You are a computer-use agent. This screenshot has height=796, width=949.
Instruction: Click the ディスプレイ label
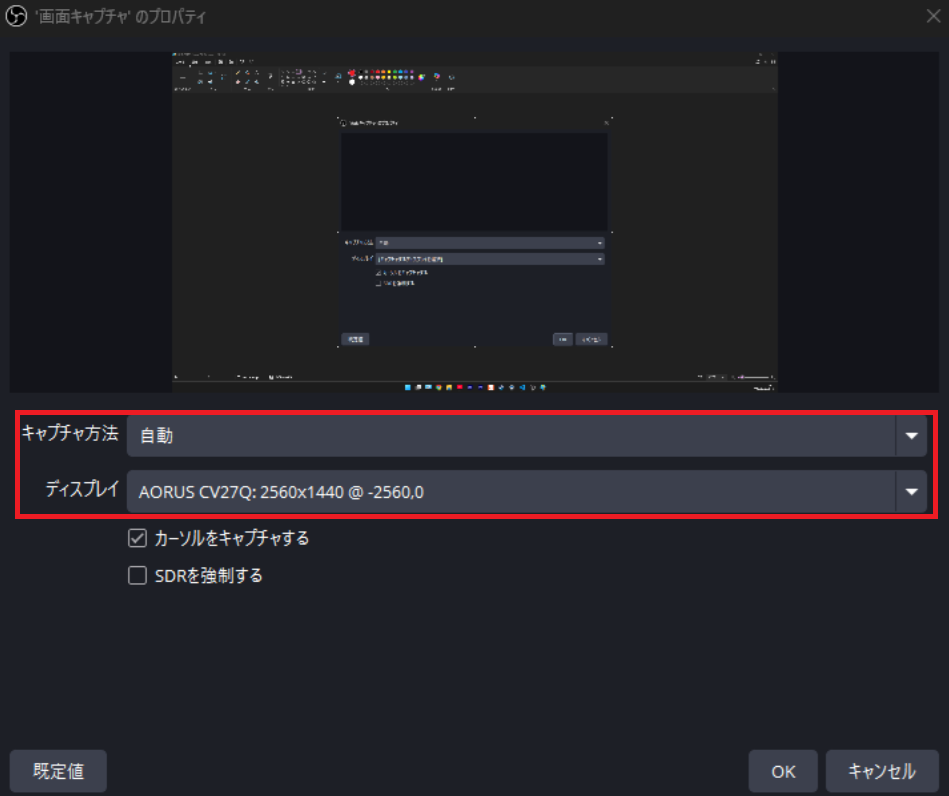pos(82,490)
